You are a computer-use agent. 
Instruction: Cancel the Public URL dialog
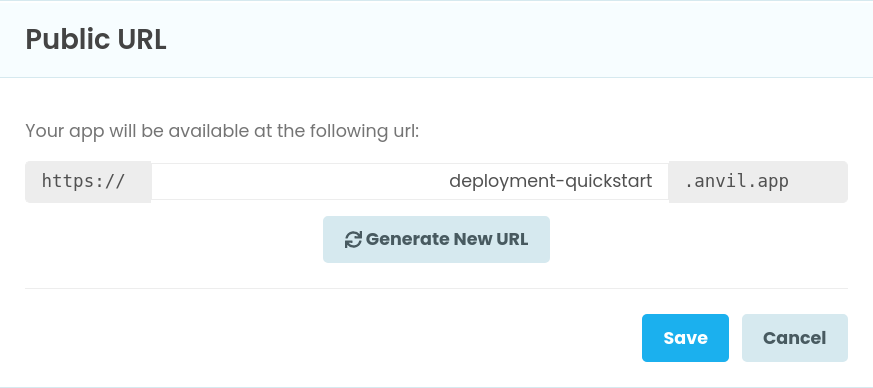click(x=794, y=338)
